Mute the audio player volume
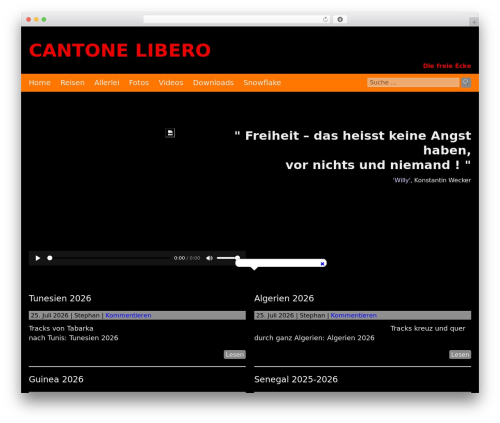This screenshot has width=500, height=423. point(209,258)
